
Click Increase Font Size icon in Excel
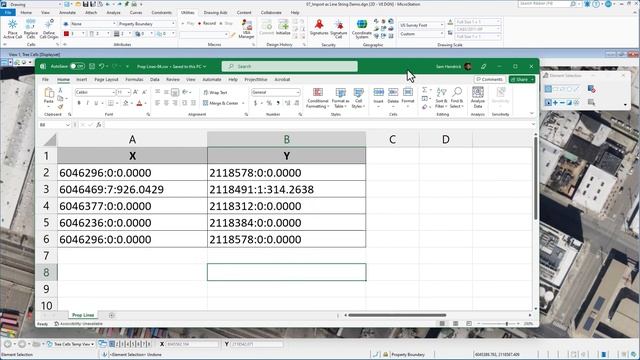(136, 93)
